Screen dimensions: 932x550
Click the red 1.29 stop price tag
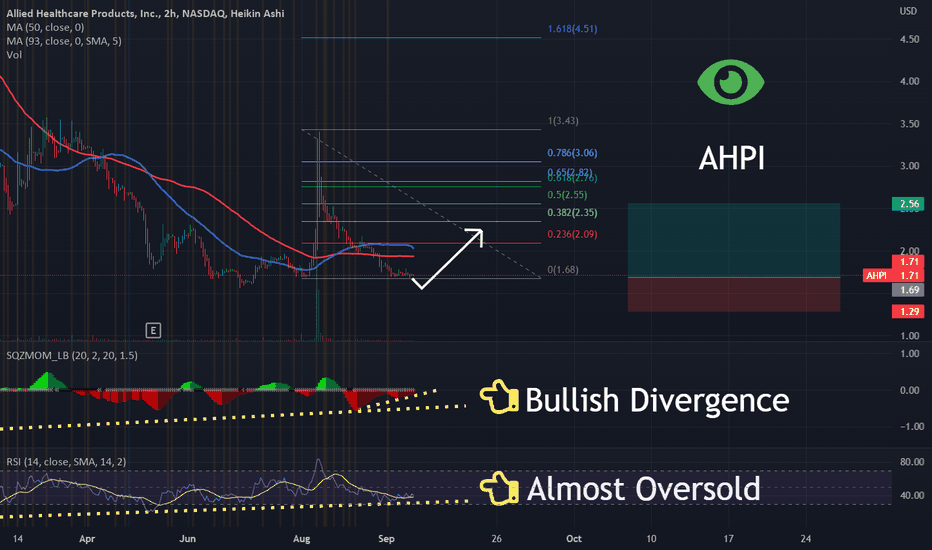pos(908,312)
